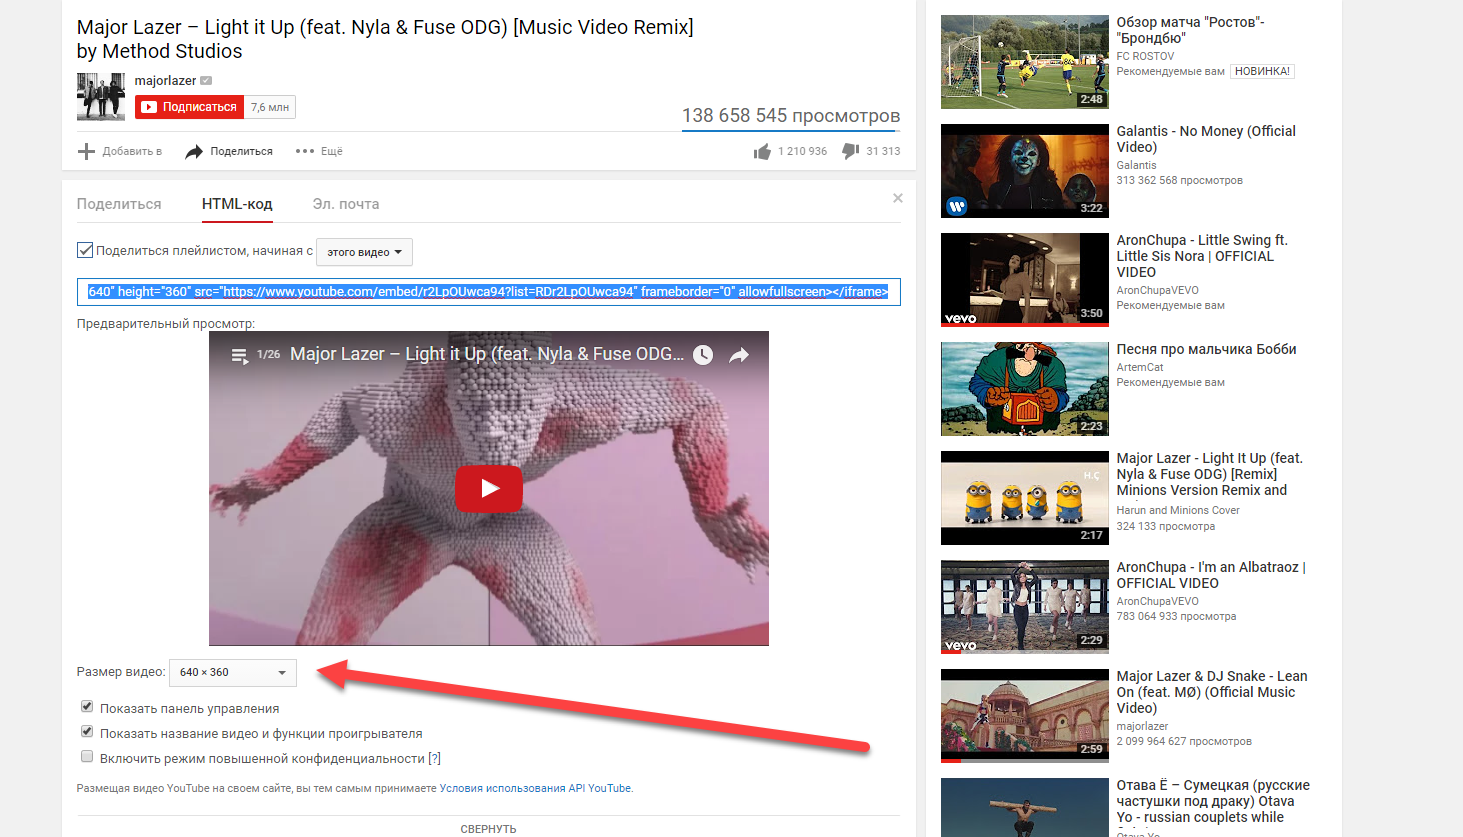Click the Обзор матча Ростов-Брондбю title
1463x837 pixels.
(1191, 30)
